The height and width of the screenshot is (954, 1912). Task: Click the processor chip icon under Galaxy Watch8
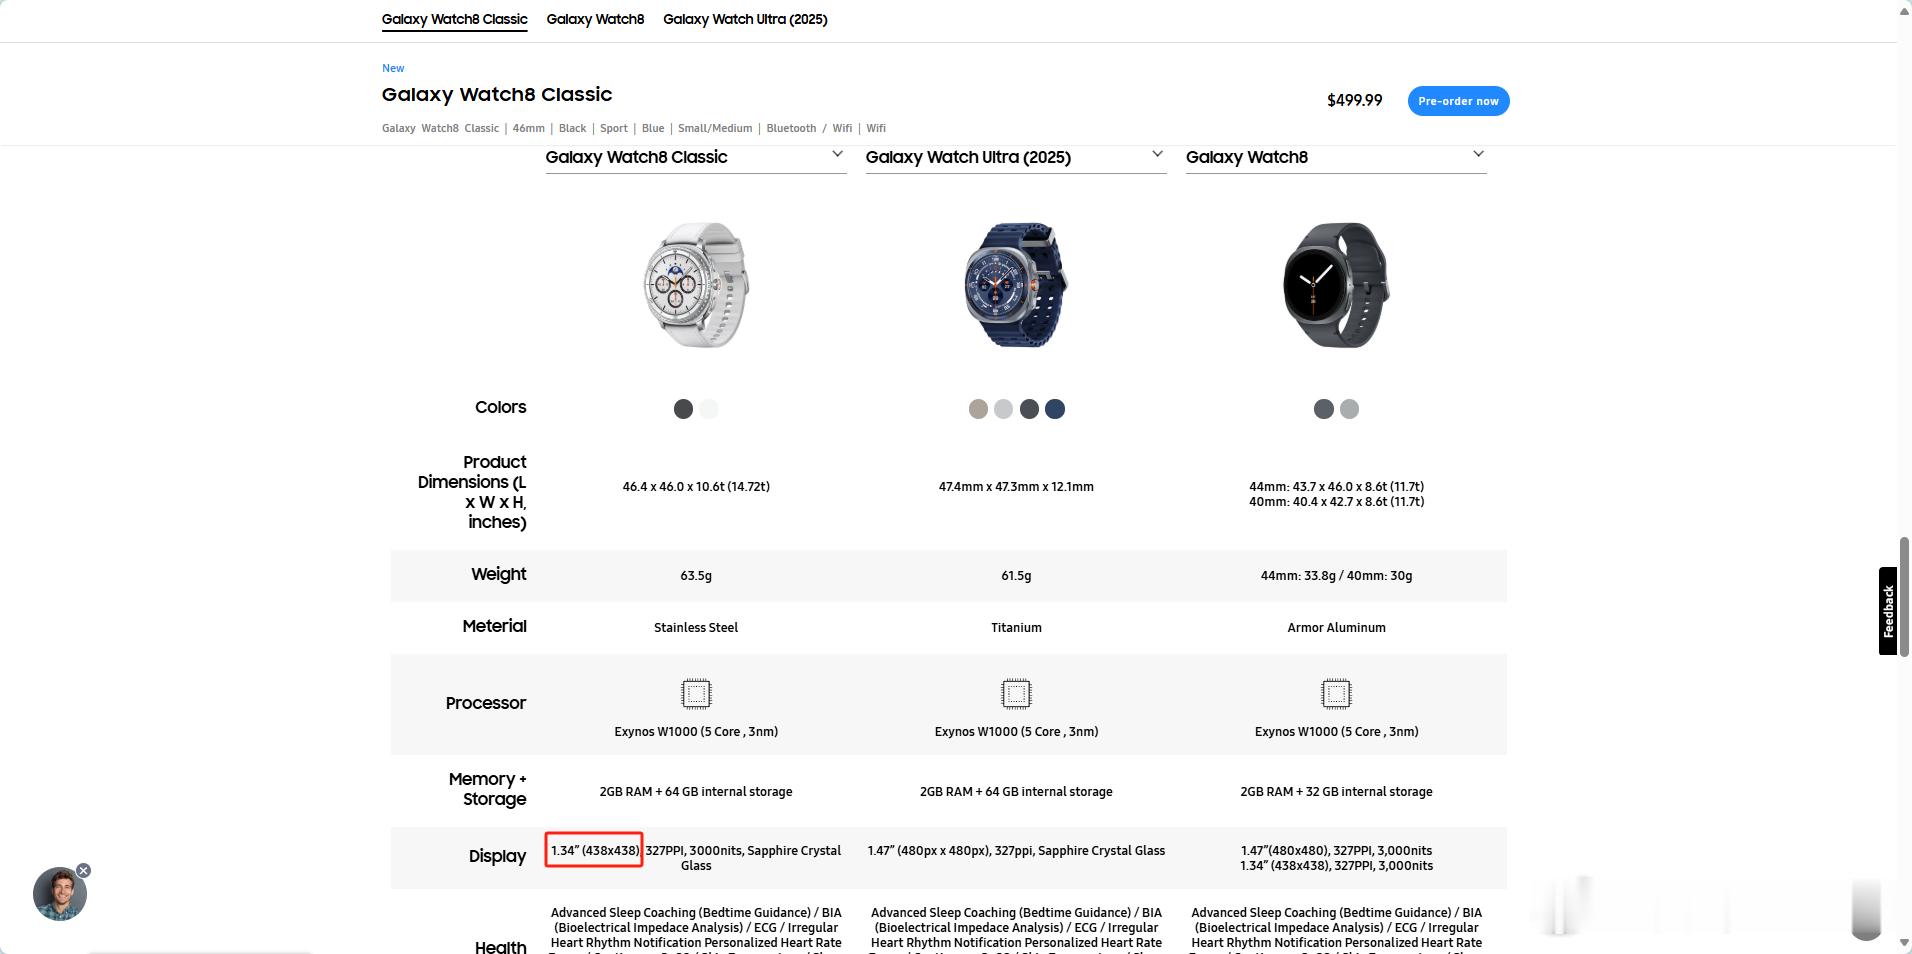click(1336, 693)
